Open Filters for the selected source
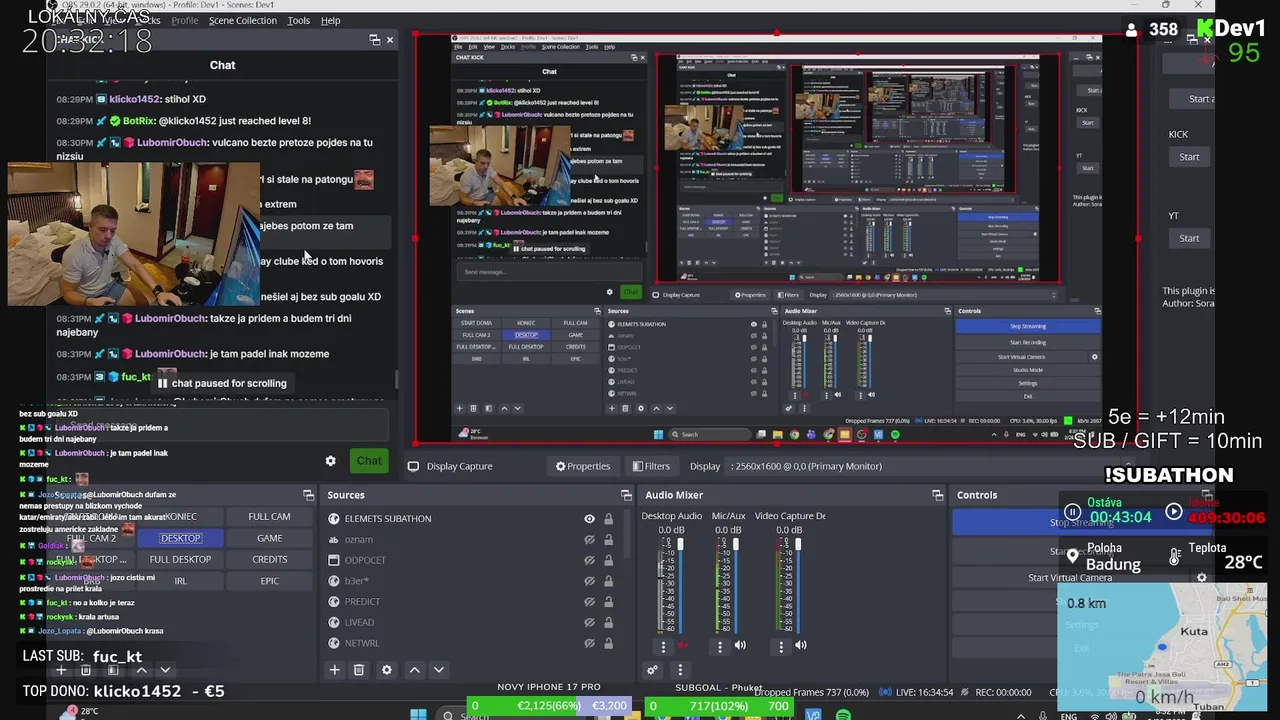 [x=651, y=466]
